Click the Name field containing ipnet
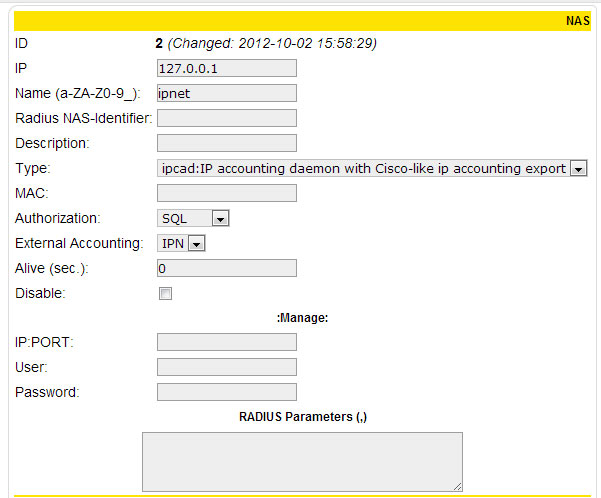 click(x=227, y=93)
